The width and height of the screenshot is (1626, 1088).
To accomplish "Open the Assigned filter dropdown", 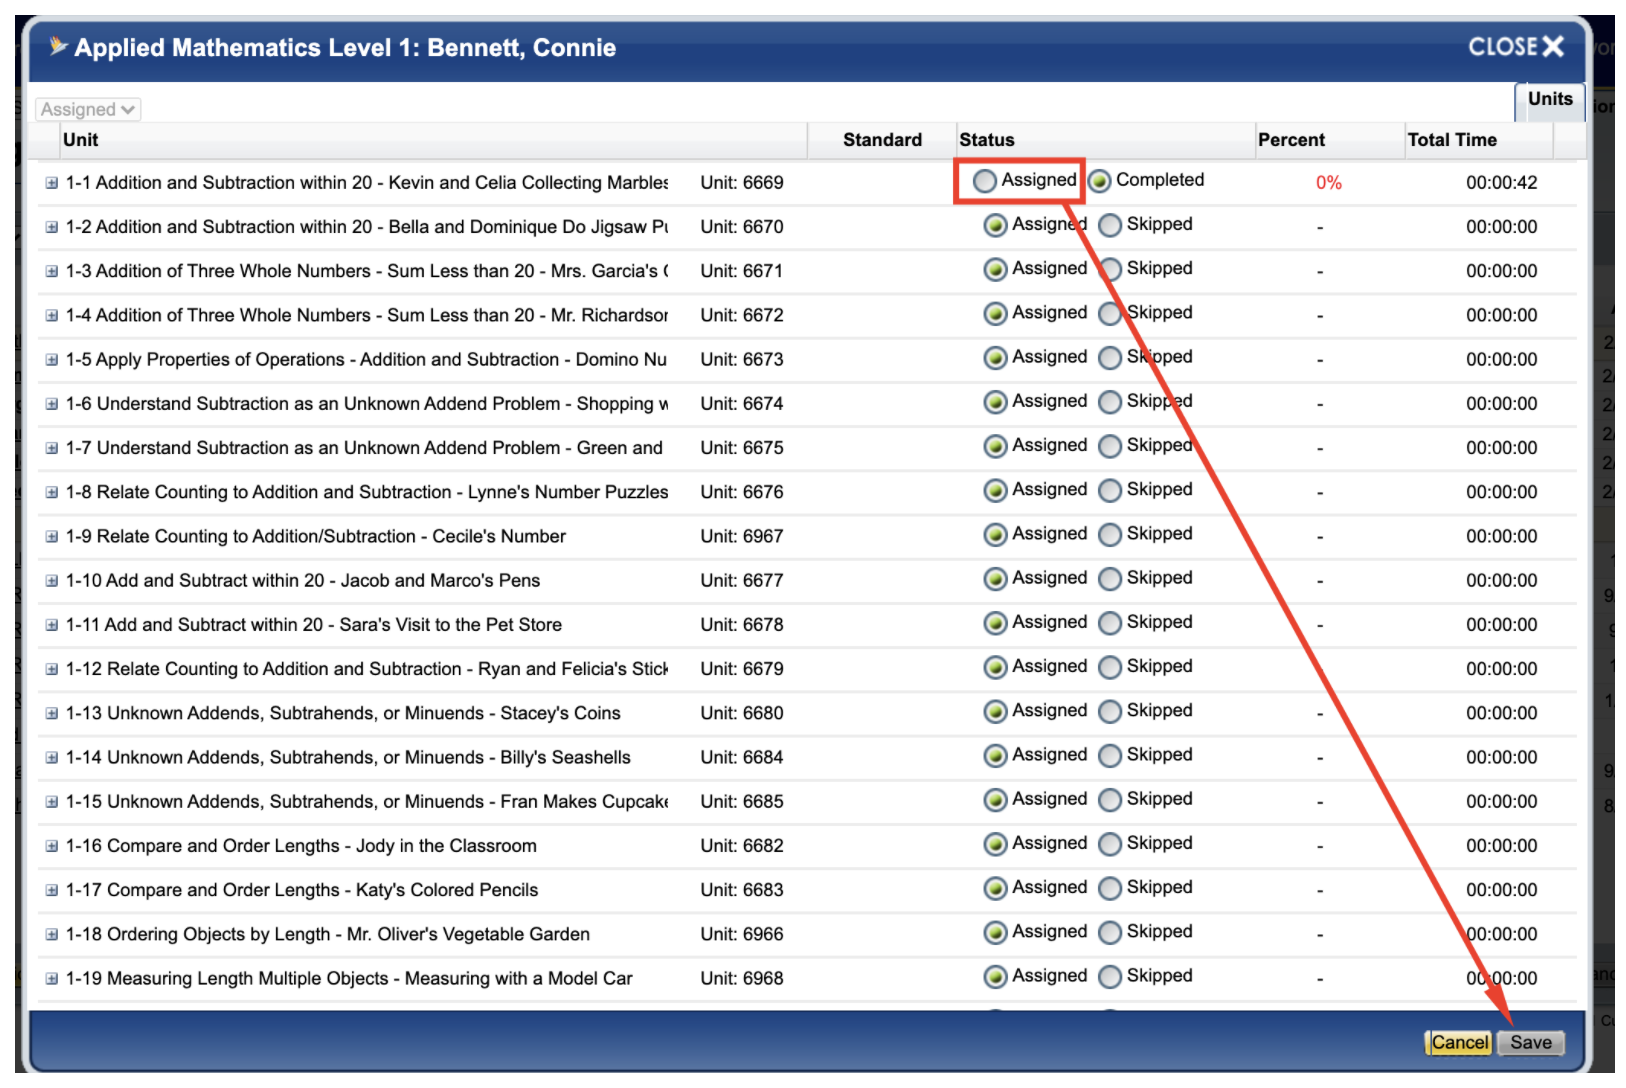I will [x=87, y=108].
